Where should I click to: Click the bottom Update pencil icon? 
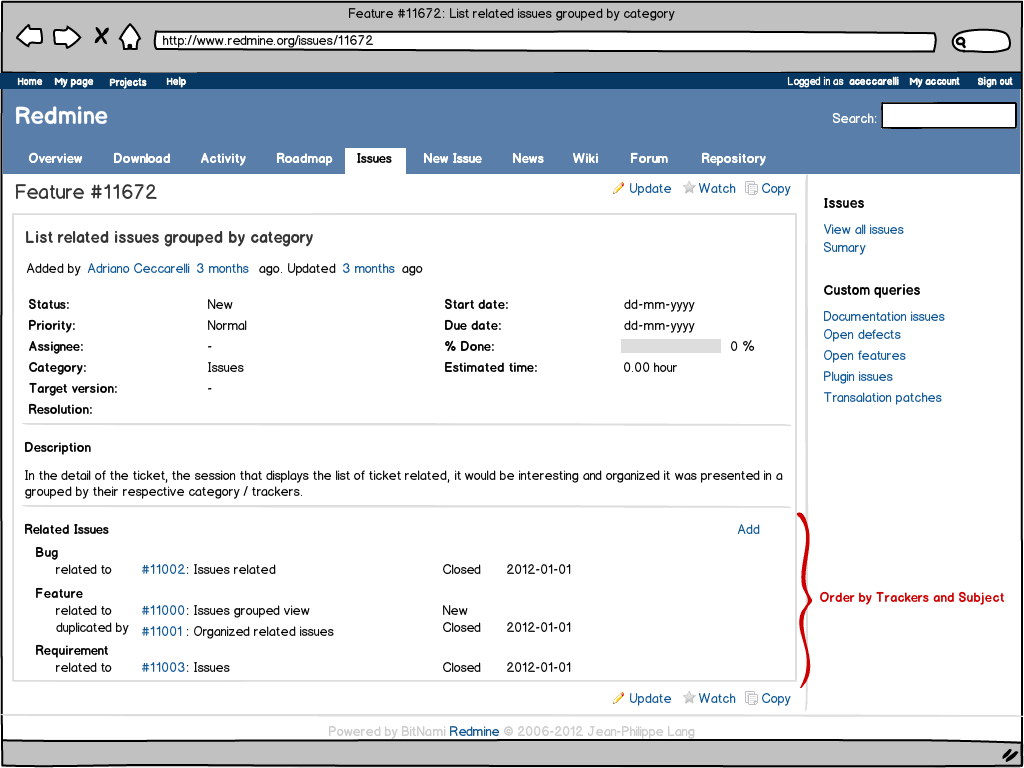pos(618,698)
